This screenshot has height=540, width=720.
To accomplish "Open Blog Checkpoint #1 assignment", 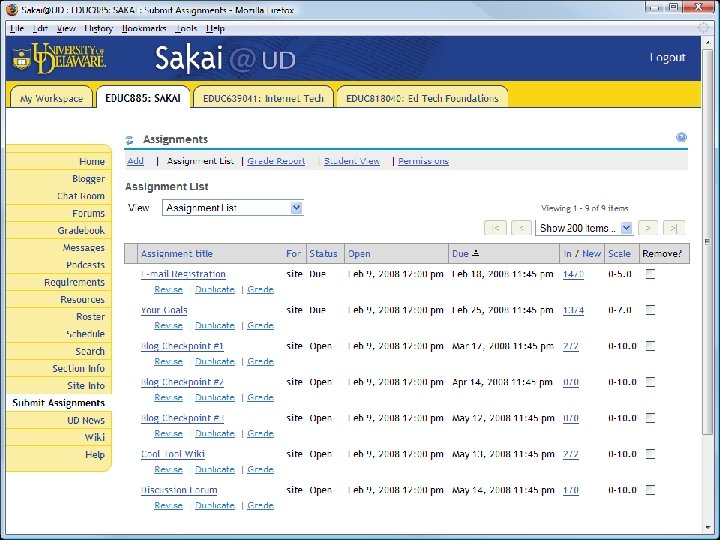I will point(182,346).
